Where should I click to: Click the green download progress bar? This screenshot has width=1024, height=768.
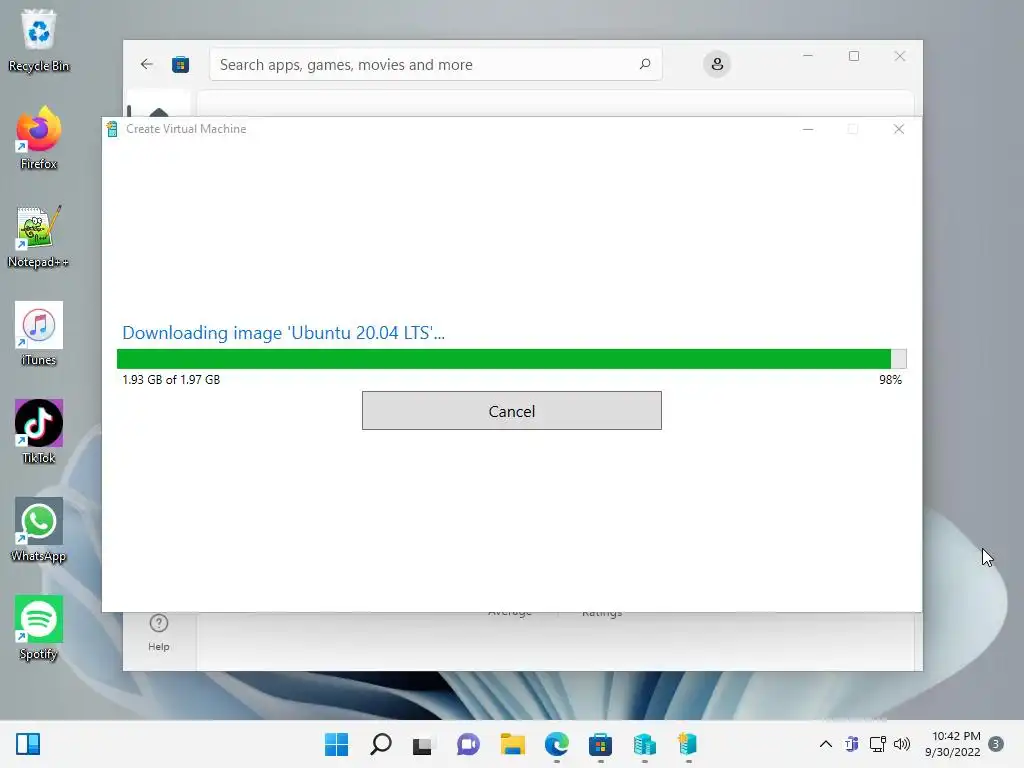tap(511, 359)
